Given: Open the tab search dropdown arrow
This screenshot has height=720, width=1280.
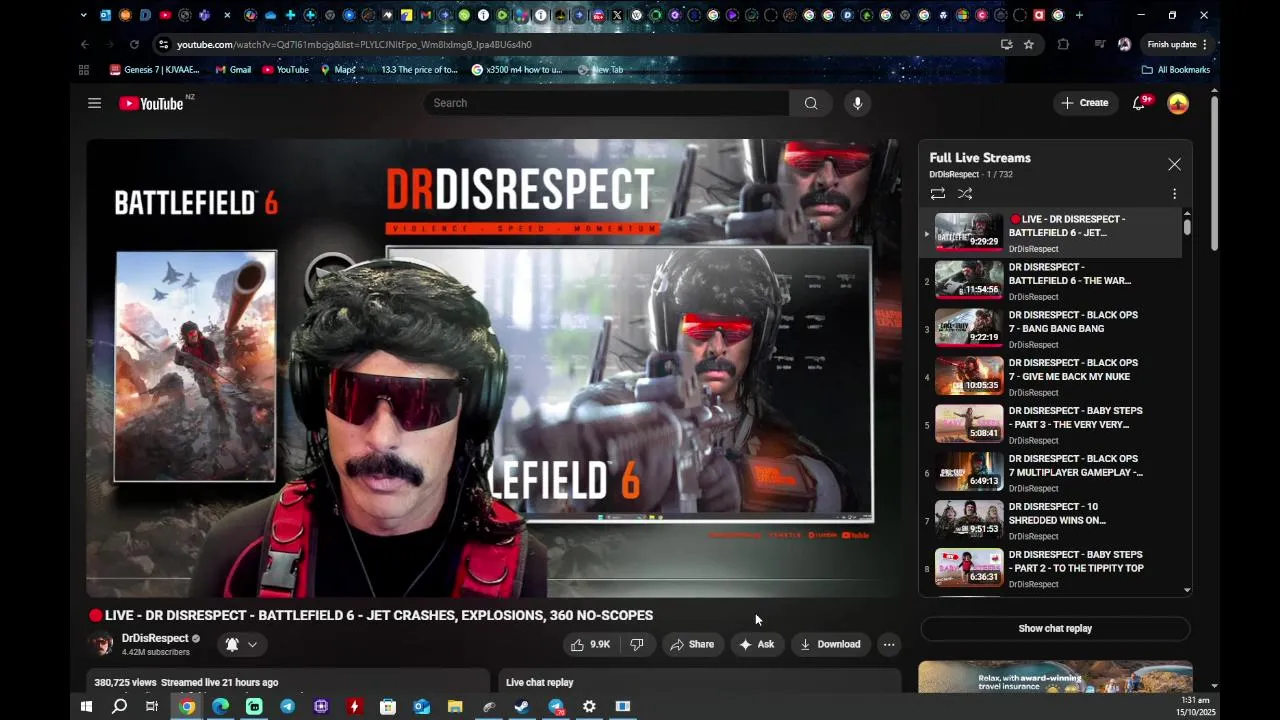Looking at the screenshot, I should click(84, 15).
